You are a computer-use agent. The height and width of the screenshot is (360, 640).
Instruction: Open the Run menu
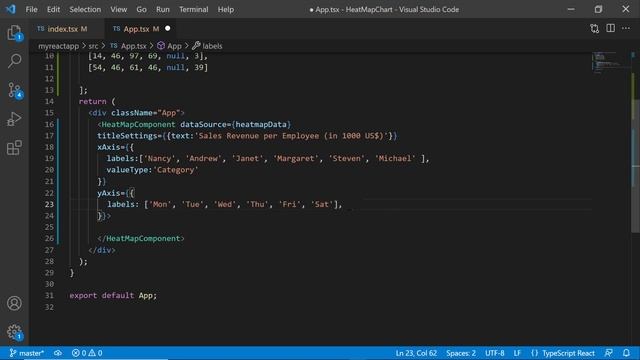click(162, 9)
